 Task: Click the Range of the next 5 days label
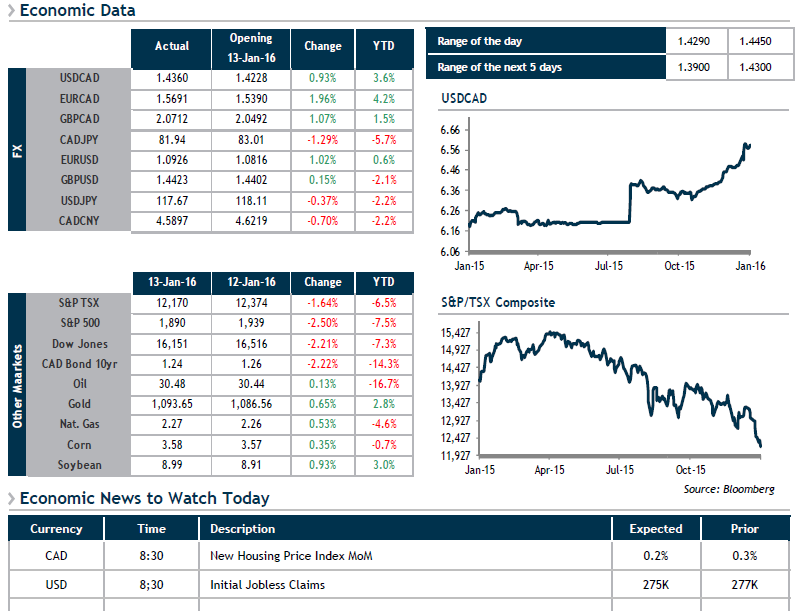[499, 67]
